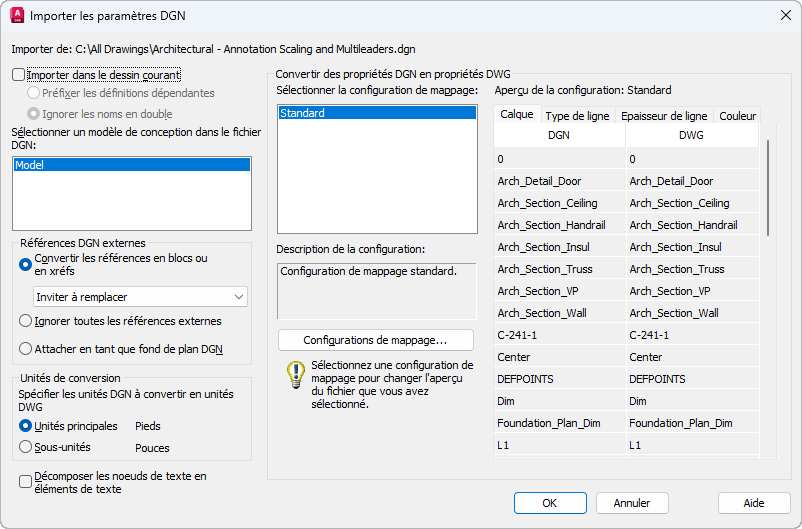The image size is (802, 529).
Task: Switch to the Type de ligne tab
Action: pos(577,116)
